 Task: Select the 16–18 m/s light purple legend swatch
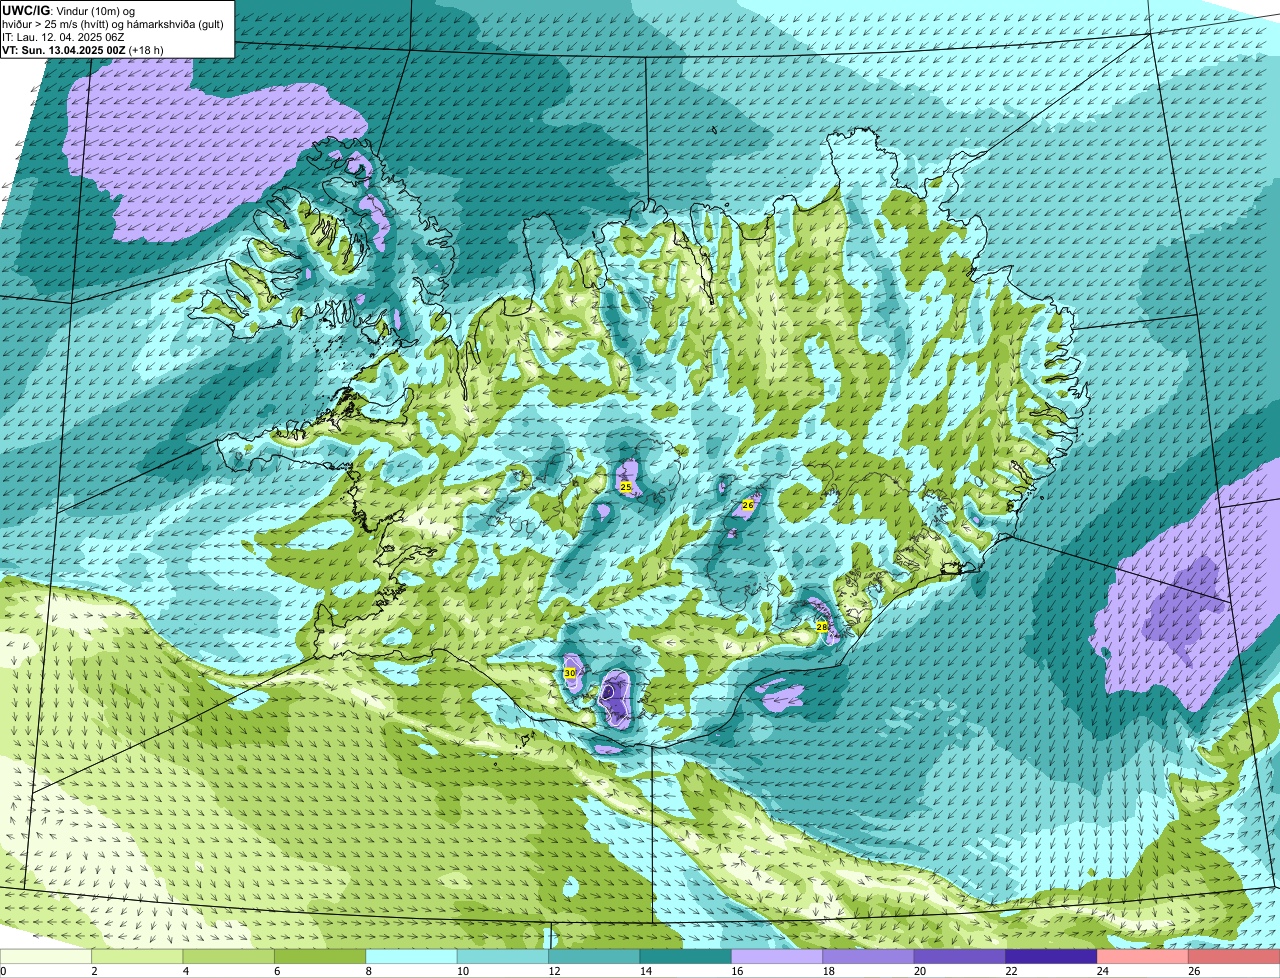click(777, 956)
